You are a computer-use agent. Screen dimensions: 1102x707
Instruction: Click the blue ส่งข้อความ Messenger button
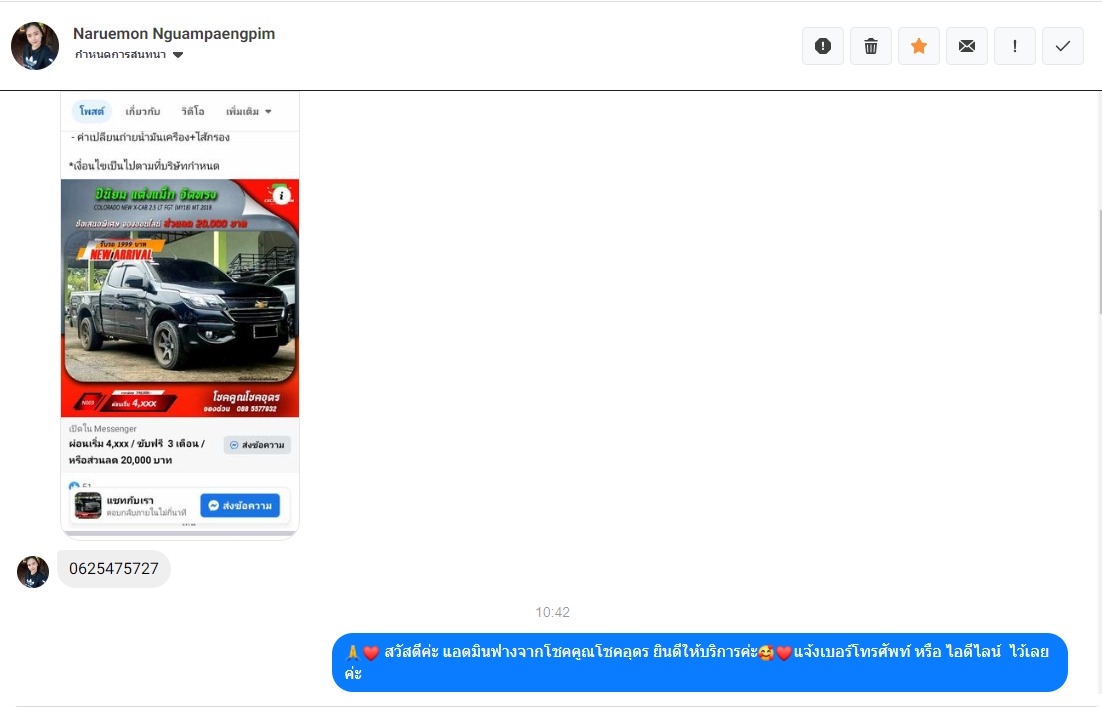pos(240,505)
